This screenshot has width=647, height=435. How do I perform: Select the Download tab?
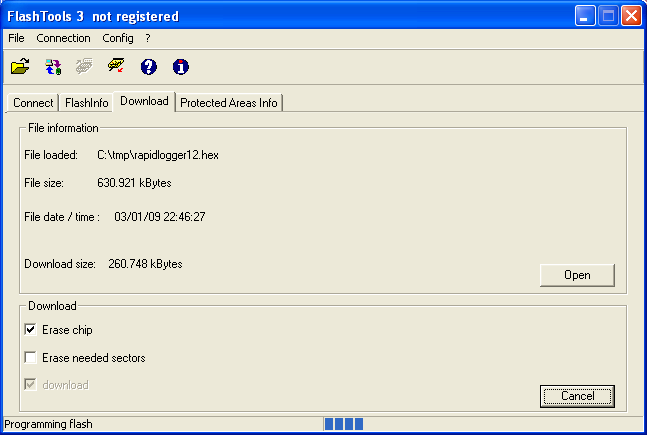[144, 101]
